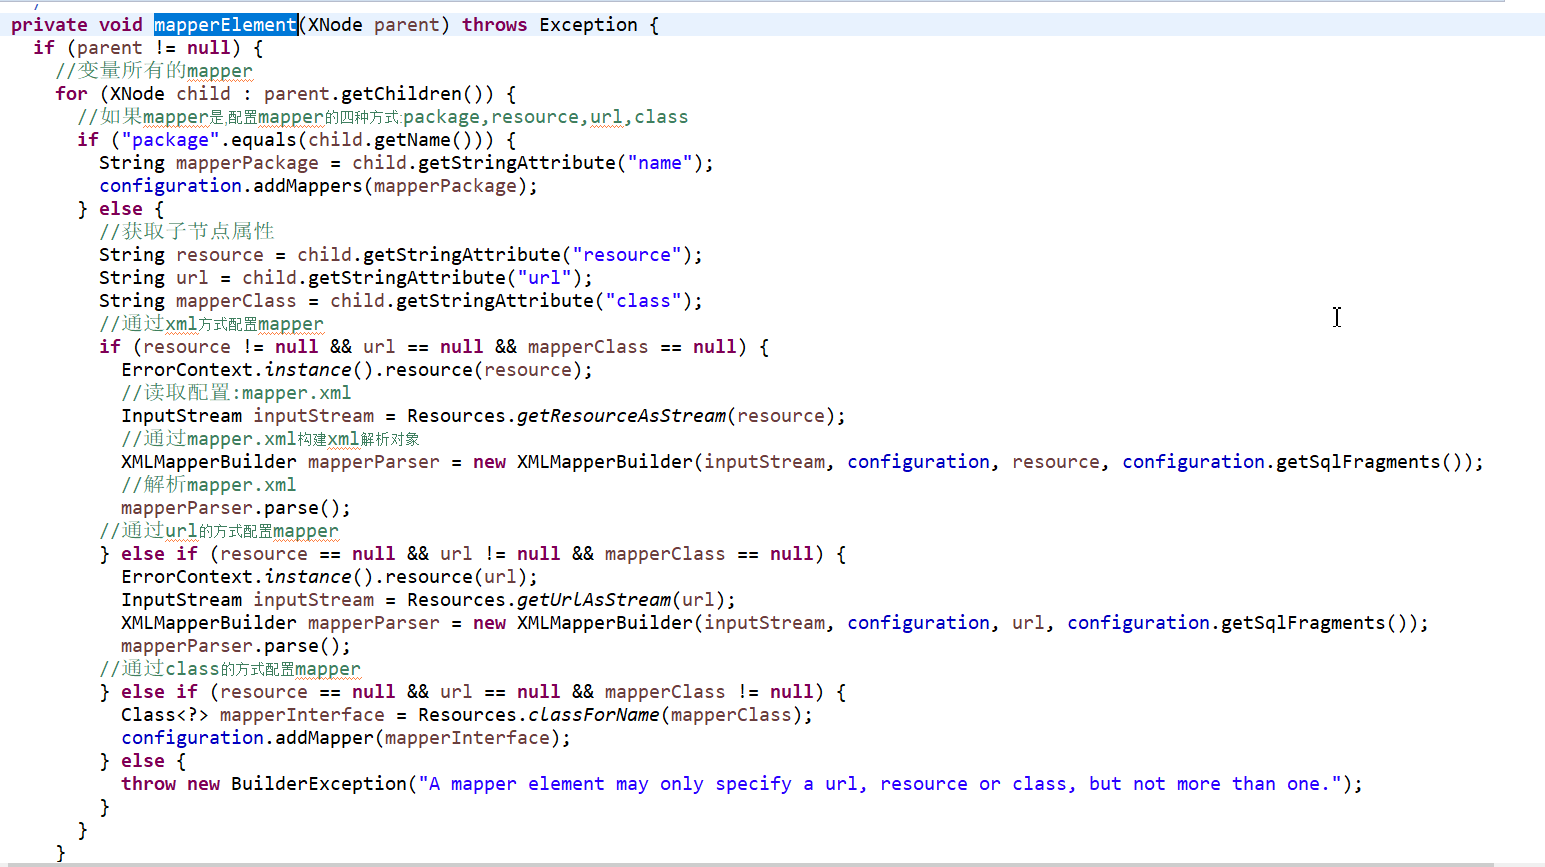The image size is (1545, 867).
Task: Click "parent.getChildren()" in the for loop
Action: point(378,94)
